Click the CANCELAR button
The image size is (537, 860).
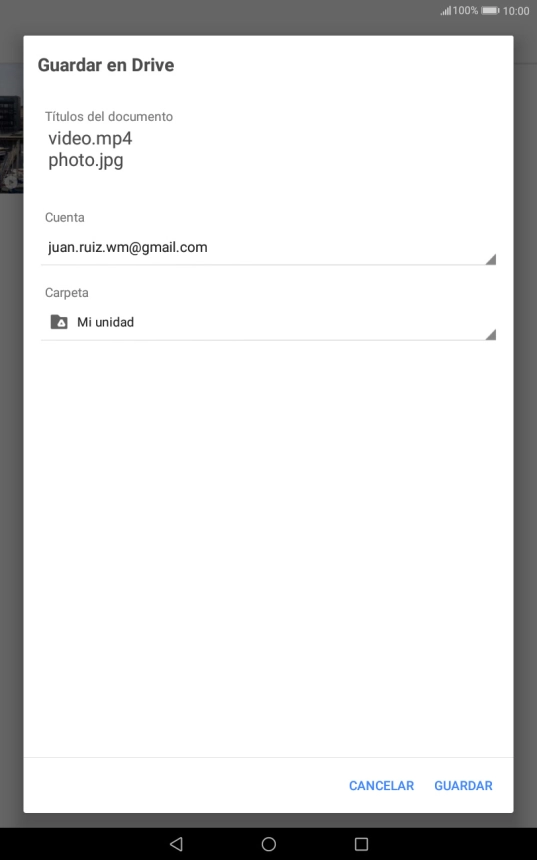[x=381, y=785]
